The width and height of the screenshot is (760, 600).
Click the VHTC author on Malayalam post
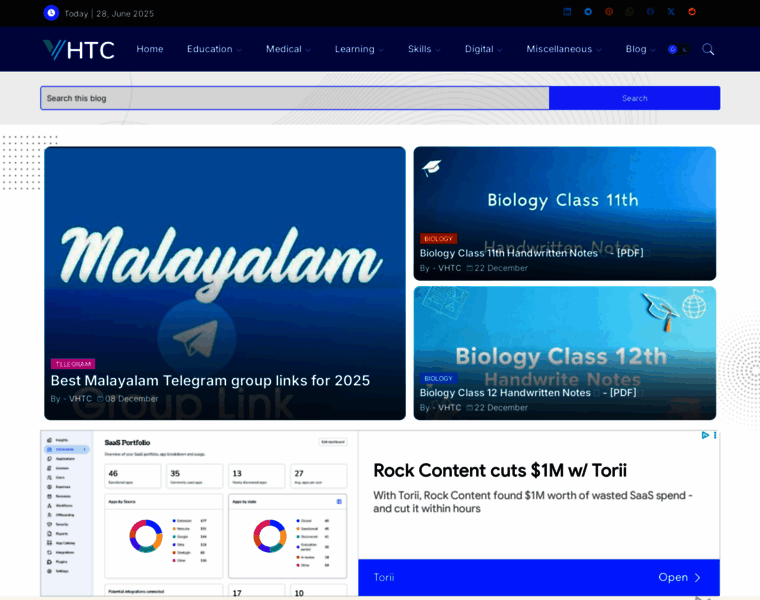click(80, 398)
